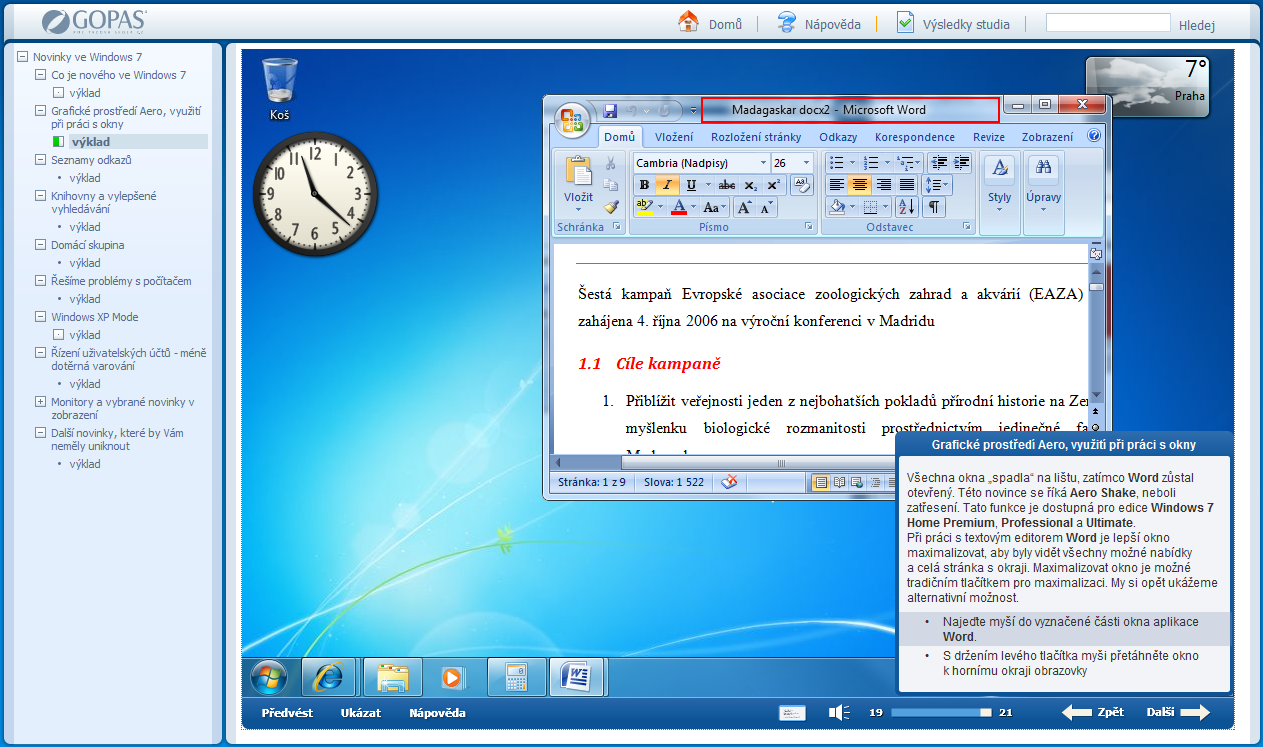Open Change Case (Aa) dropdown

[x=715, y=208]
